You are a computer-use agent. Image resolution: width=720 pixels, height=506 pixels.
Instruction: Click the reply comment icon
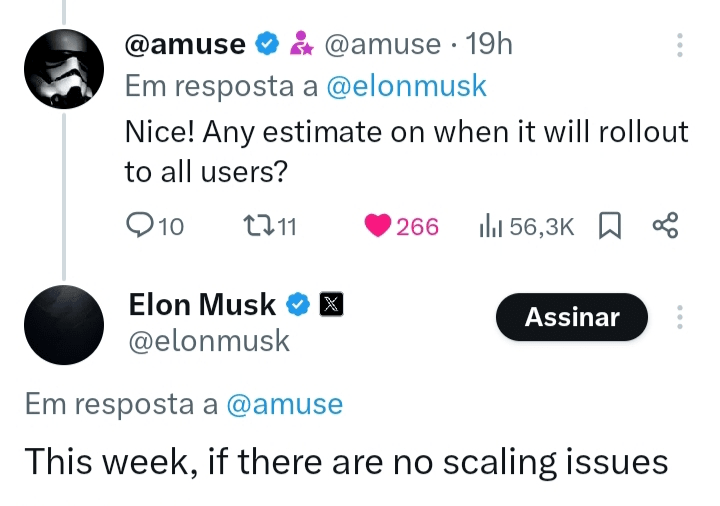[x=141, y=227]
